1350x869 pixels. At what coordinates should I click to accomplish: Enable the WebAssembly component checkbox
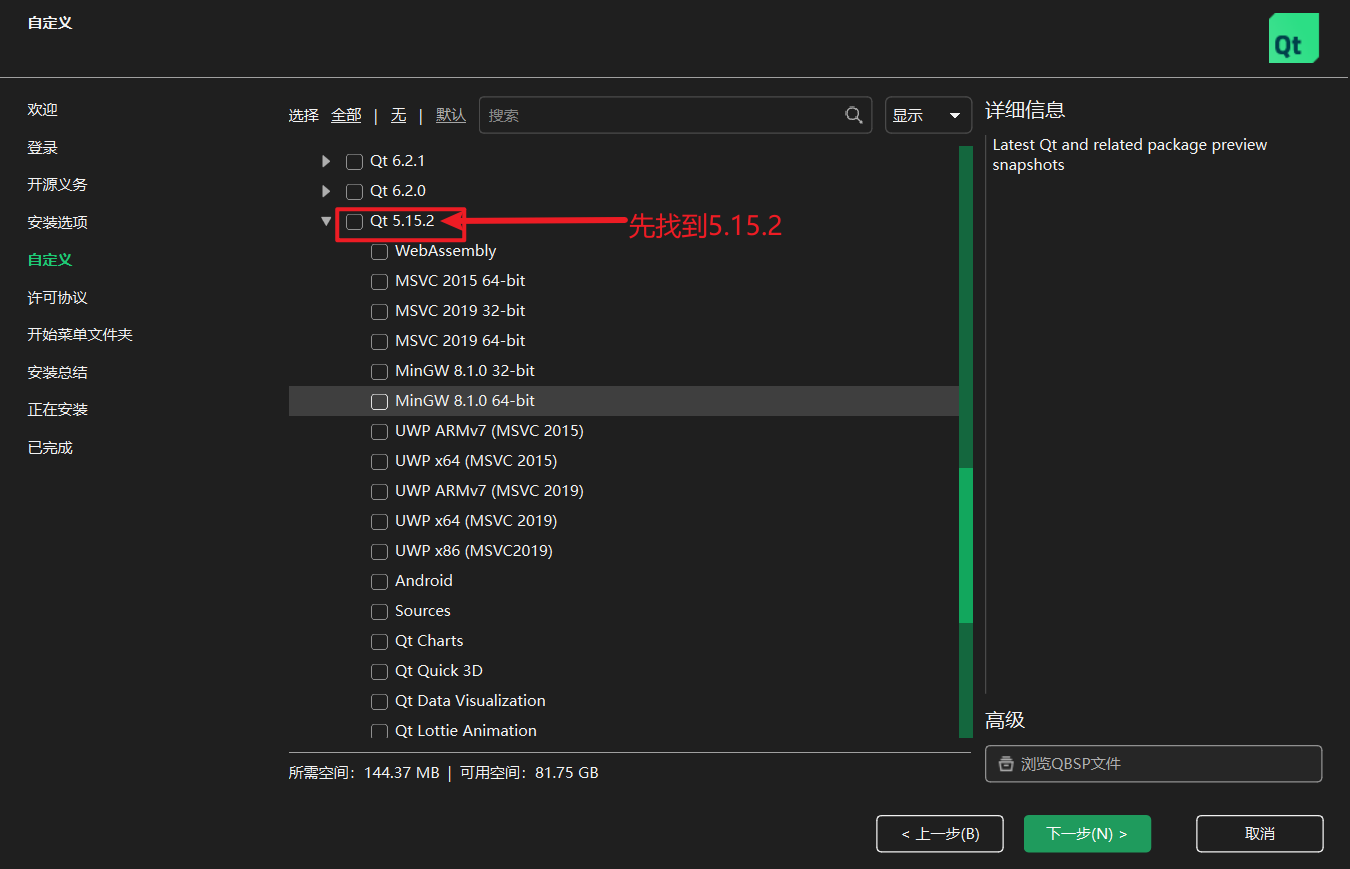pyautogui.click(x=379, y=252)
